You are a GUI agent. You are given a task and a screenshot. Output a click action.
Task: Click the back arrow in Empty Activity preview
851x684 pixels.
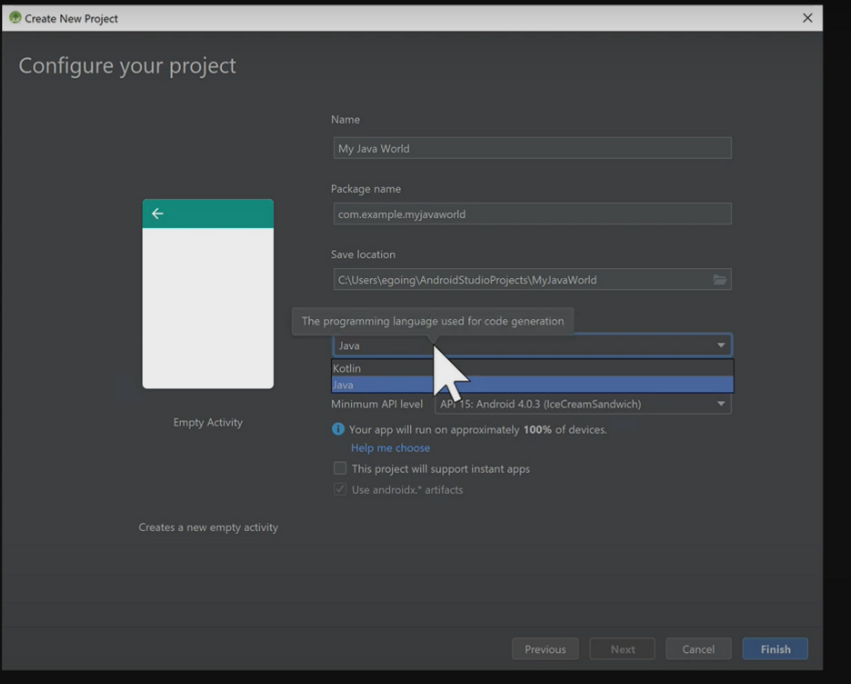coord(157,213)
